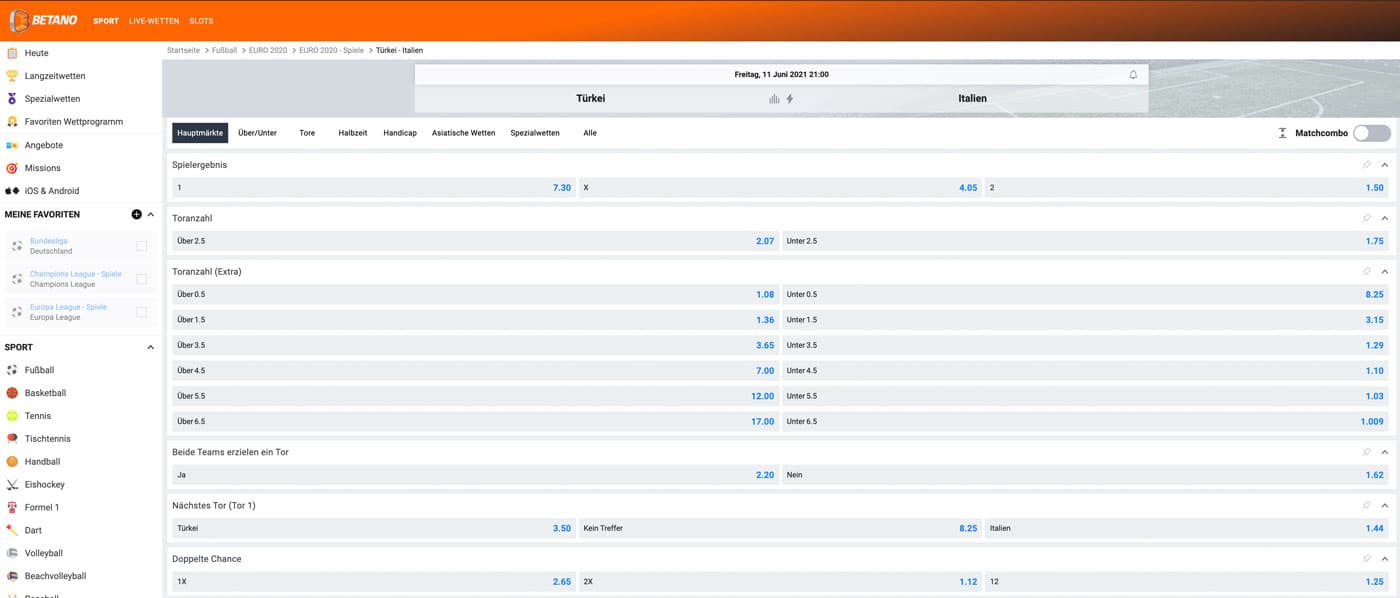Viewport: 1400px width, 598px height.
Task: Select Basketball in the sport list
Action: tap(45, 393)
